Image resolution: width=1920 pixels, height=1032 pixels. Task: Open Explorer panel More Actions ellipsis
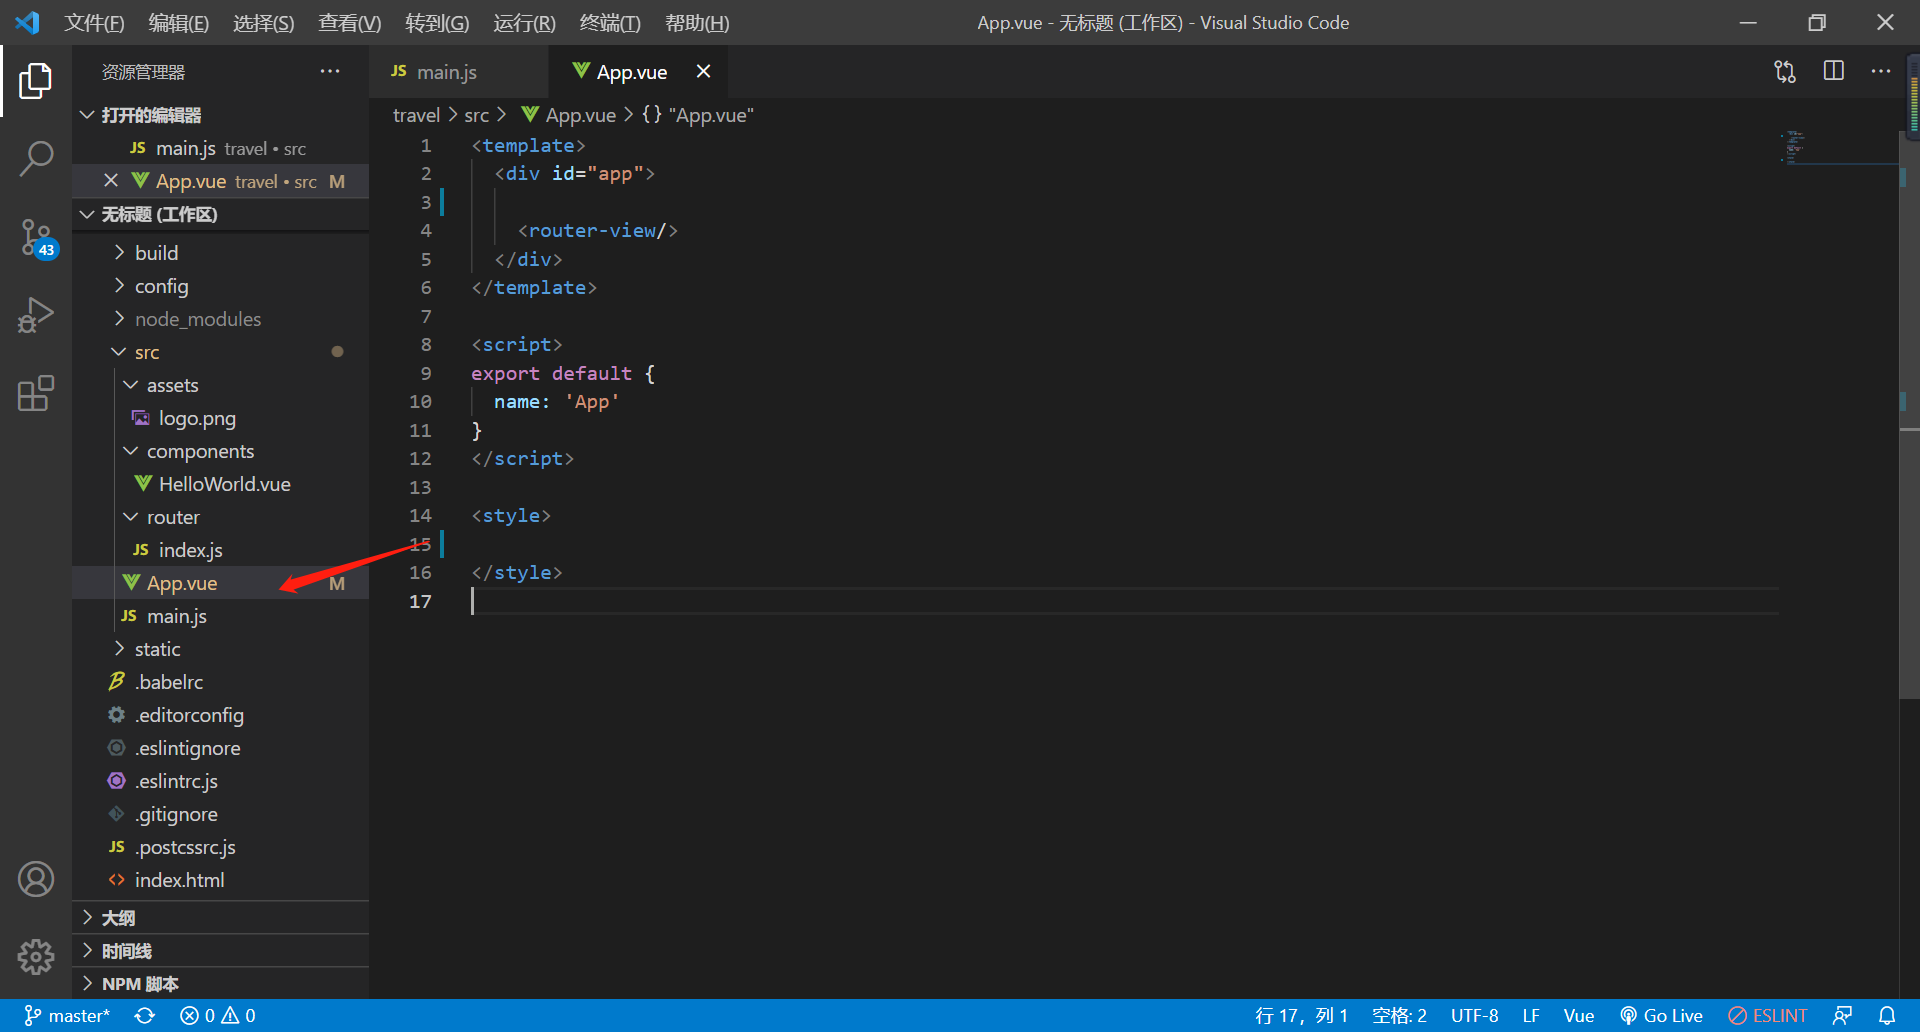330,71
